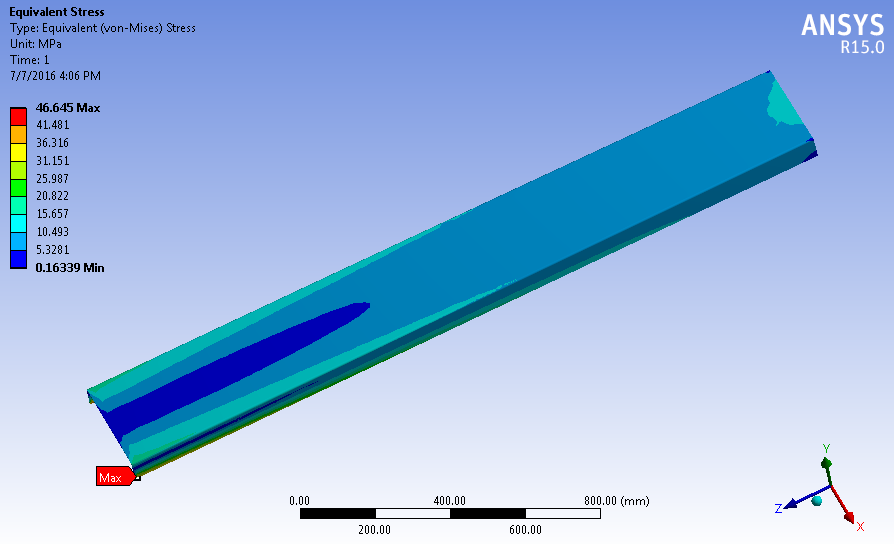The image size is (894, 544).
Task: Click the '10.493' legend value
Action: [x=52, y=232]
